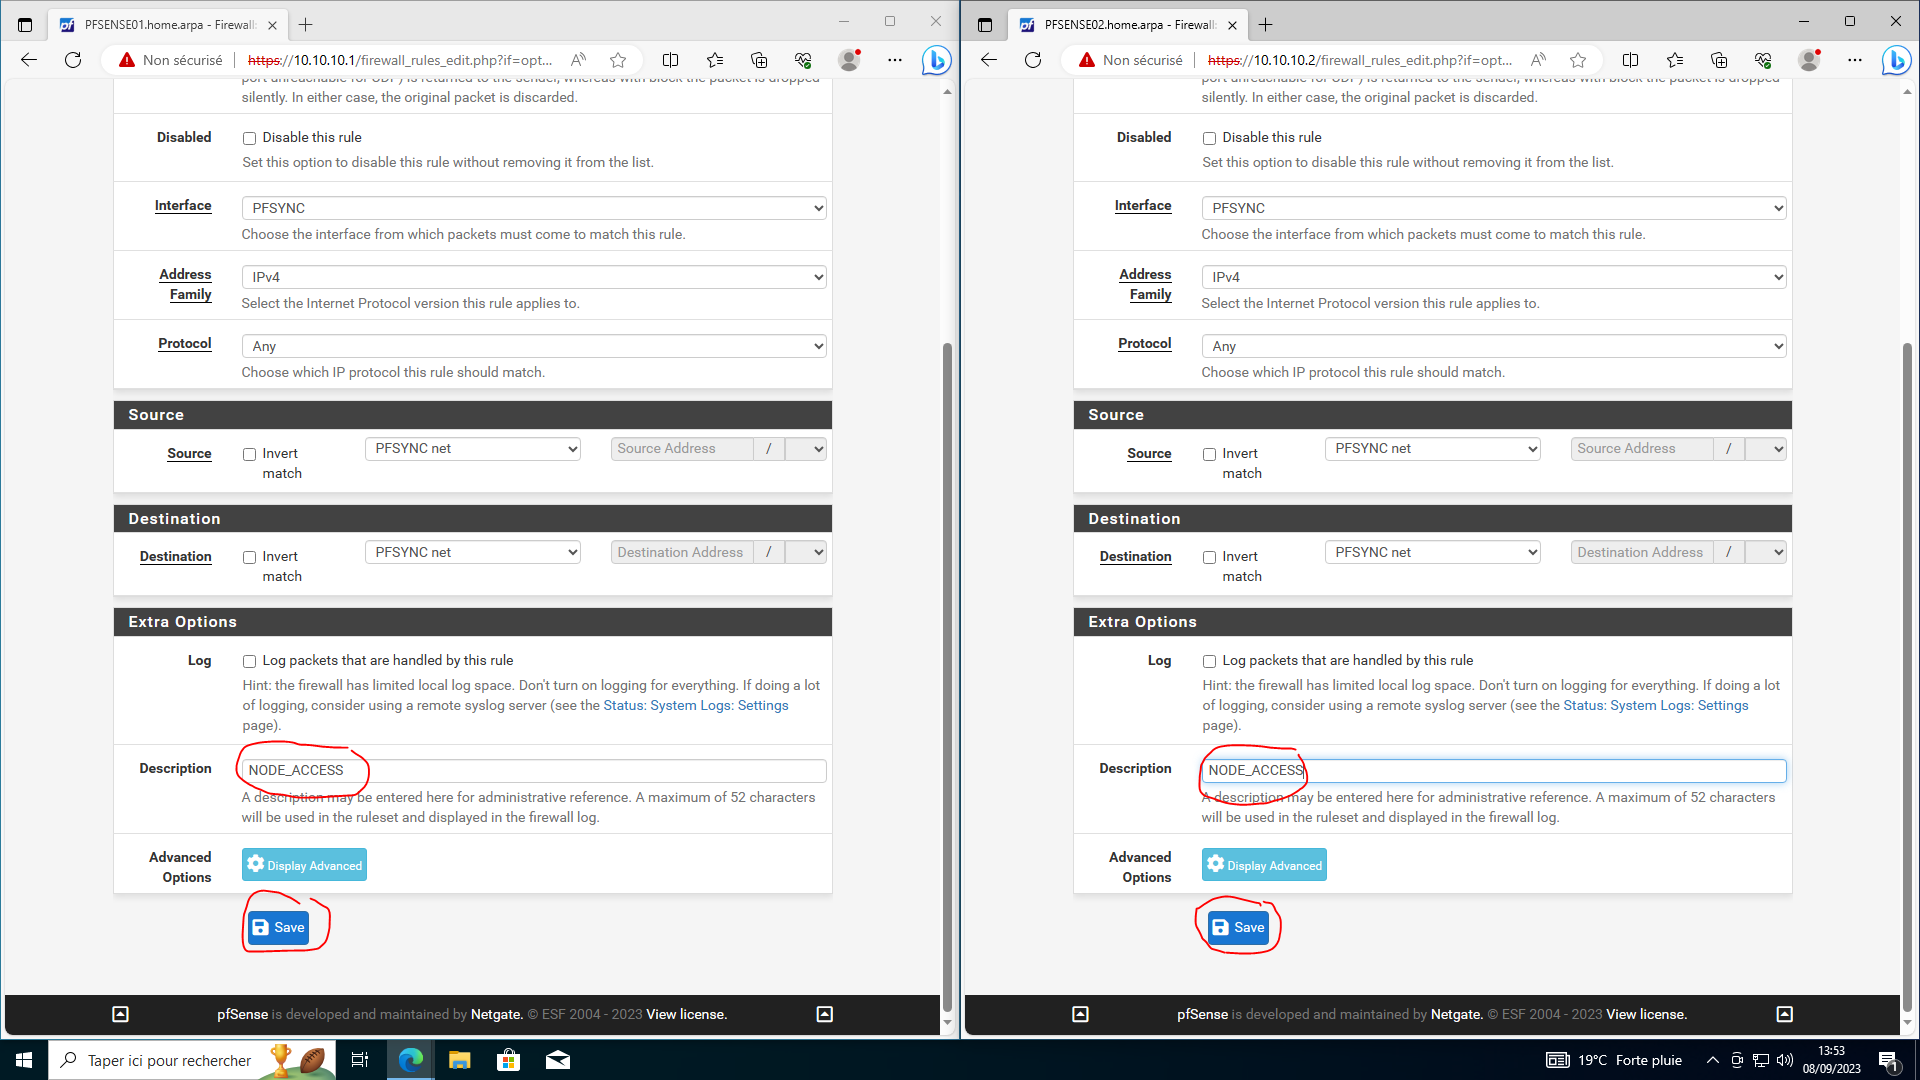Click Display Advanced button on PFSENSE02

point(1264,865)
